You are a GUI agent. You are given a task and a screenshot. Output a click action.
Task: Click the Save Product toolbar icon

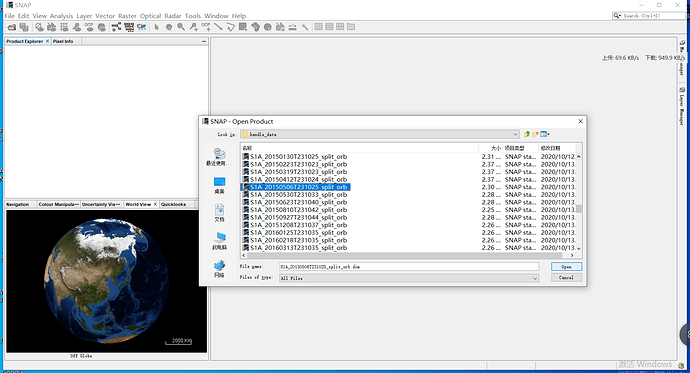(24, 27)
